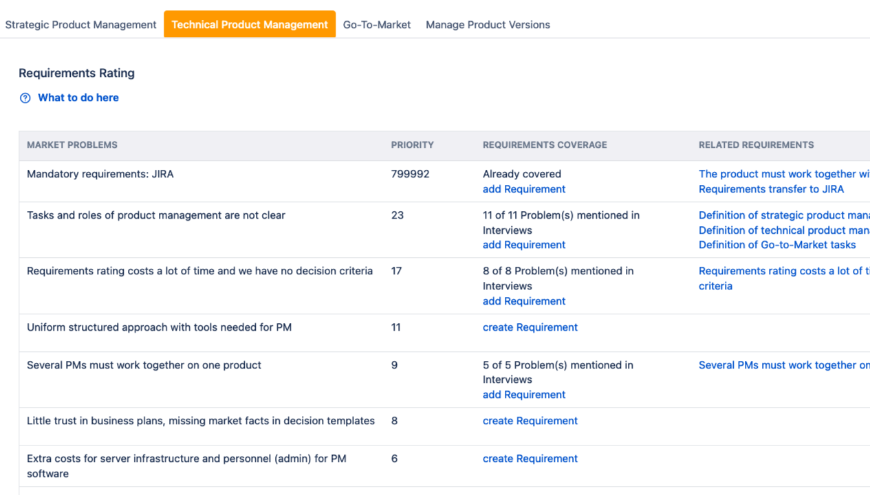The height and width of the screenshot is (495, 870).
Task: Click 'add Requirement' for Several PMs row
Action: [x=524, y=395]
